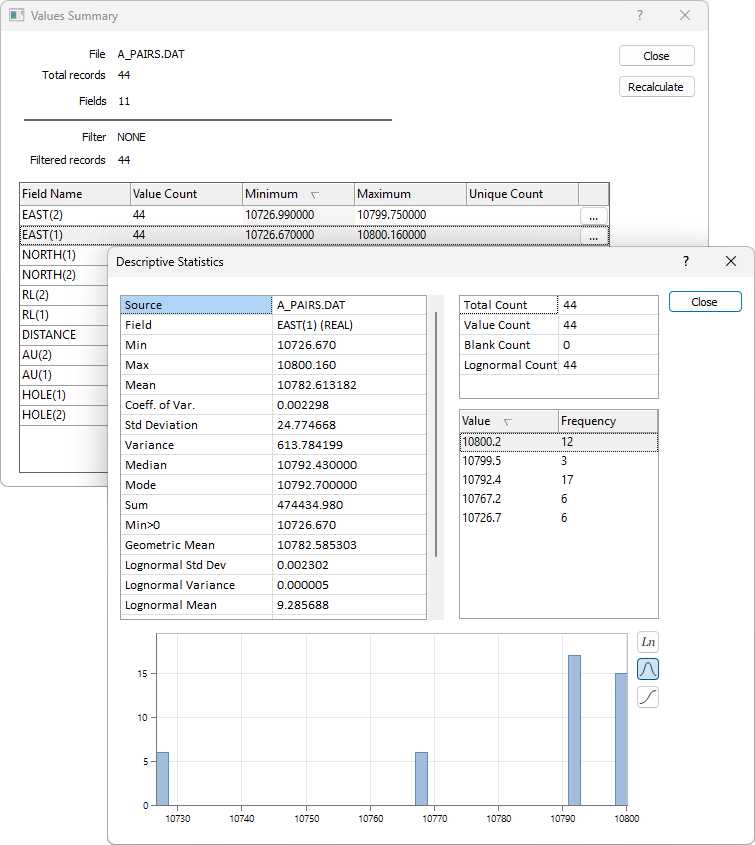Screen dimensions: 755x845
Task: Click the Field Name column header
Action: 75,194
